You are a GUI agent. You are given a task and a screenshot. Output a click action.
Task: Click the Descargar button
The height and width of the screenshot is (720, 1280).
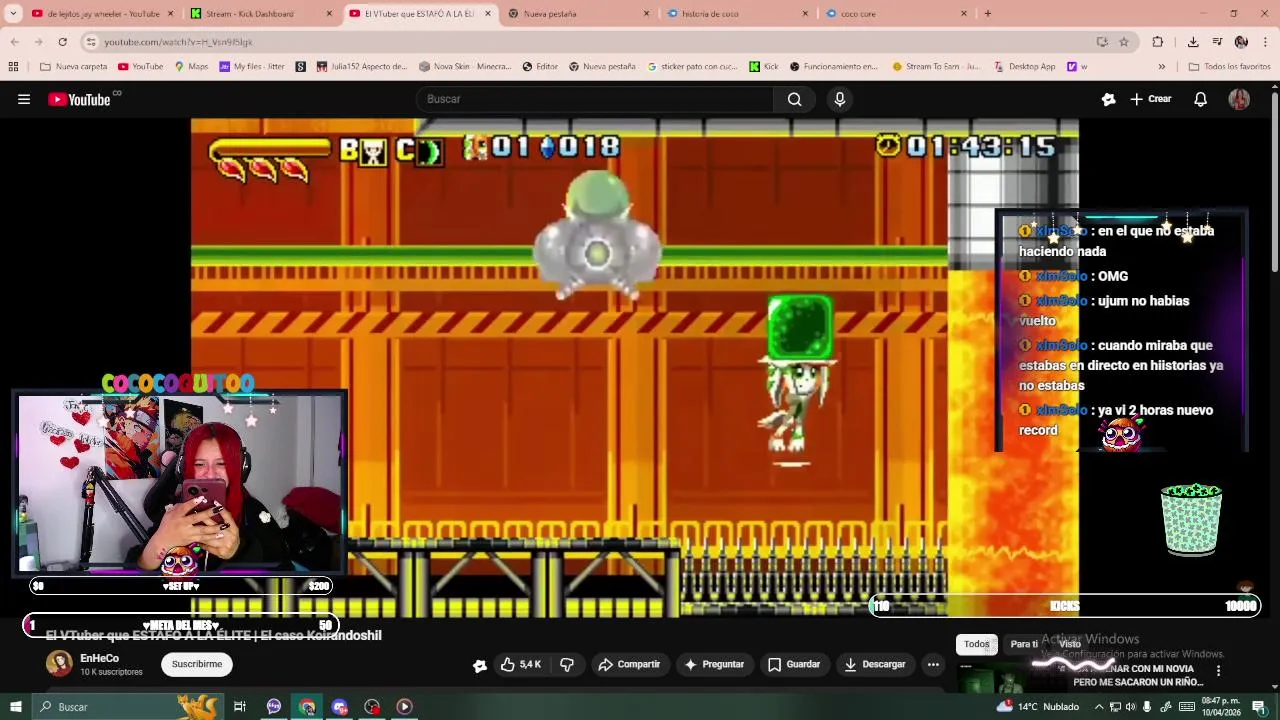(875, 664)
